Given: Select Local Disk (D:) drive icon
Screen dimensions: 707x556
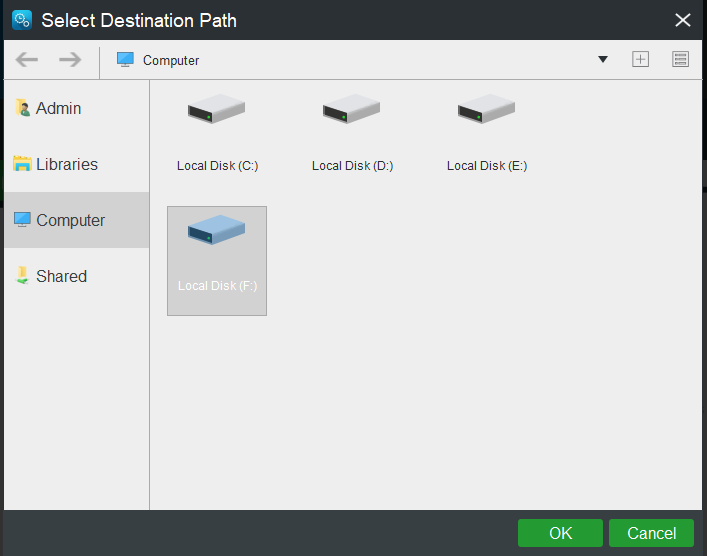Looking at the screenshot, I should point(351,108).
